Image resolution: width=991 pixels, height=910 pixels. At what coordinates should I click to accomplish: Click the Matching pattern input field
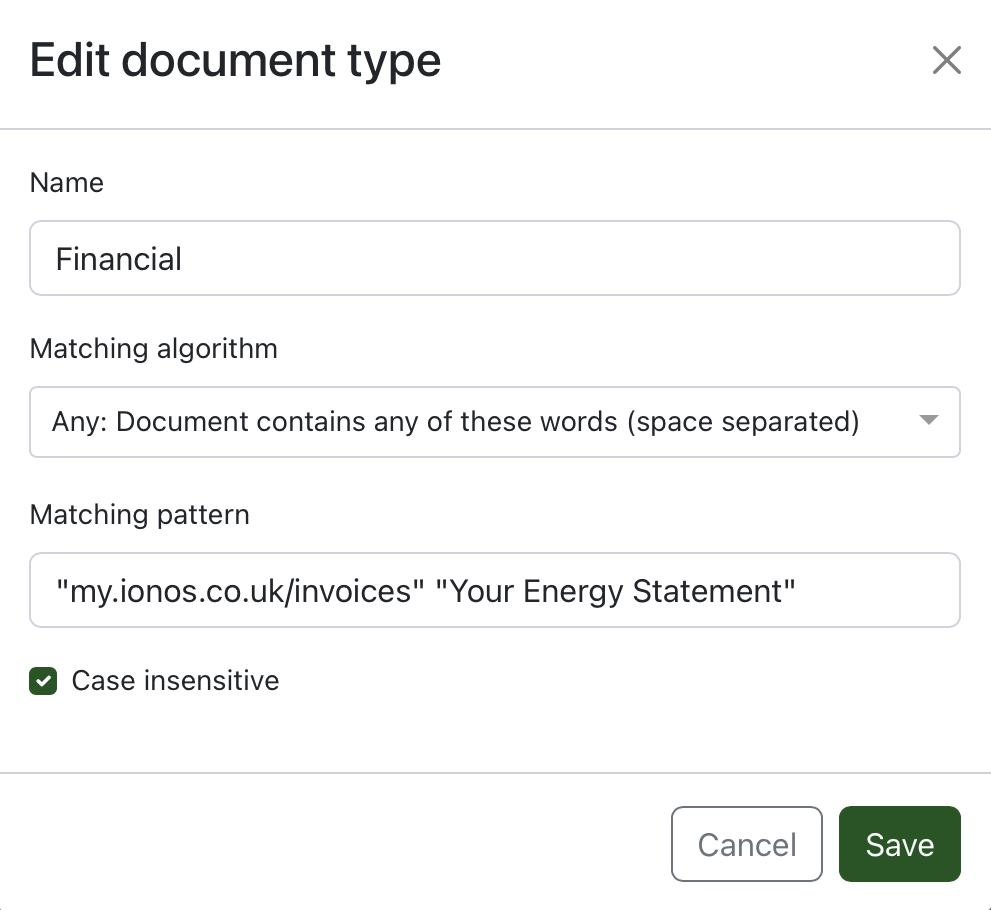495,590
